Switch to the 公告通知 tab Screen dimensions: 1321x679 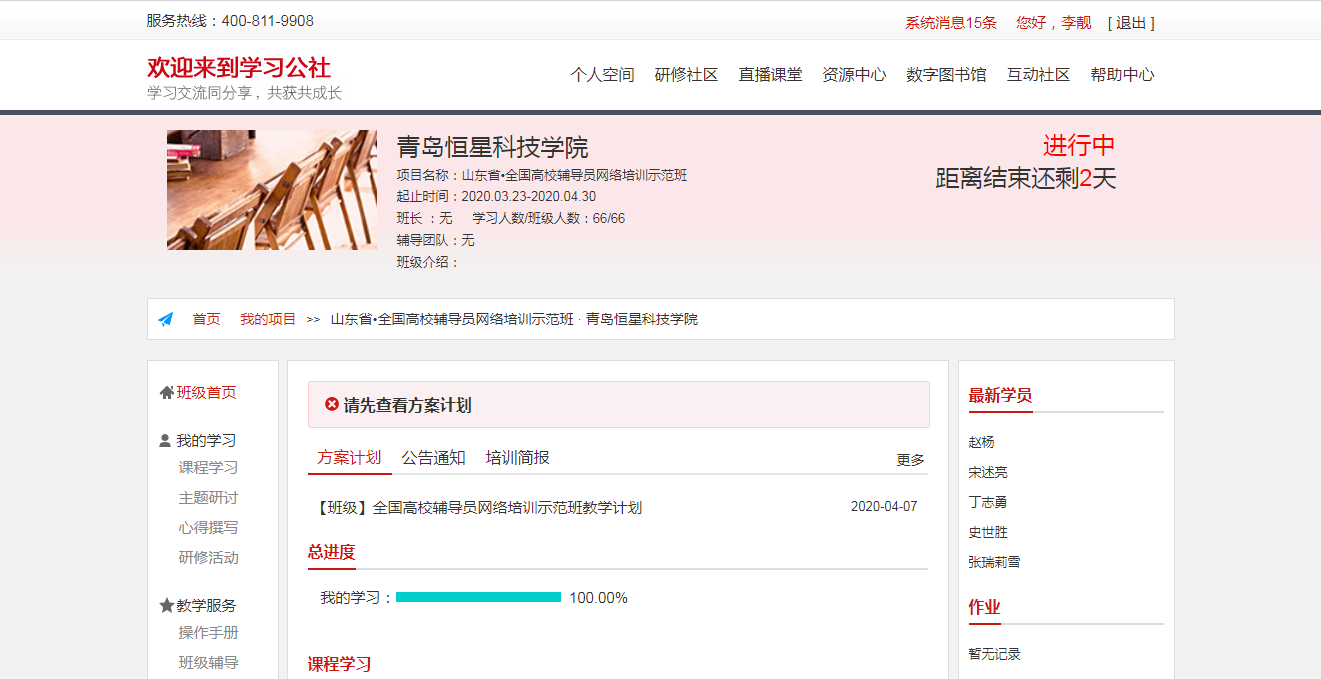[x=433, y=457]
